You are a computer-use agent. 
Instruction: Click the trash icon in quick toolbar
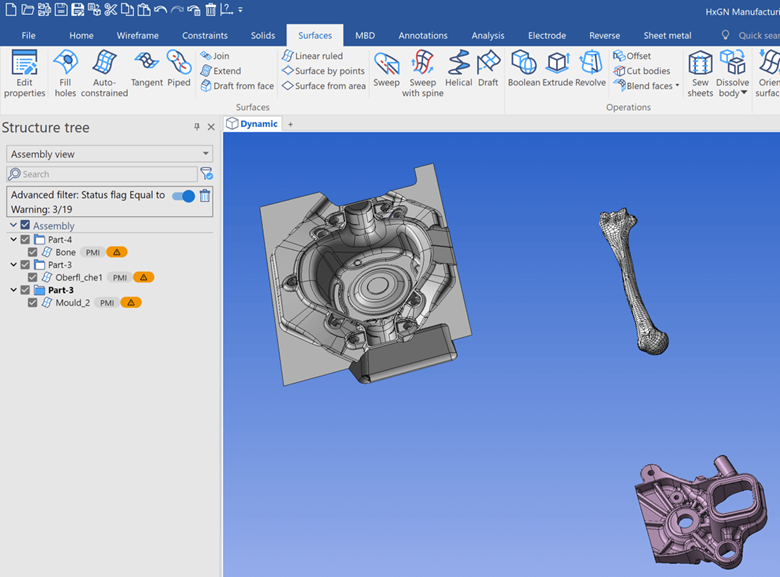click(x=210, y=9)
